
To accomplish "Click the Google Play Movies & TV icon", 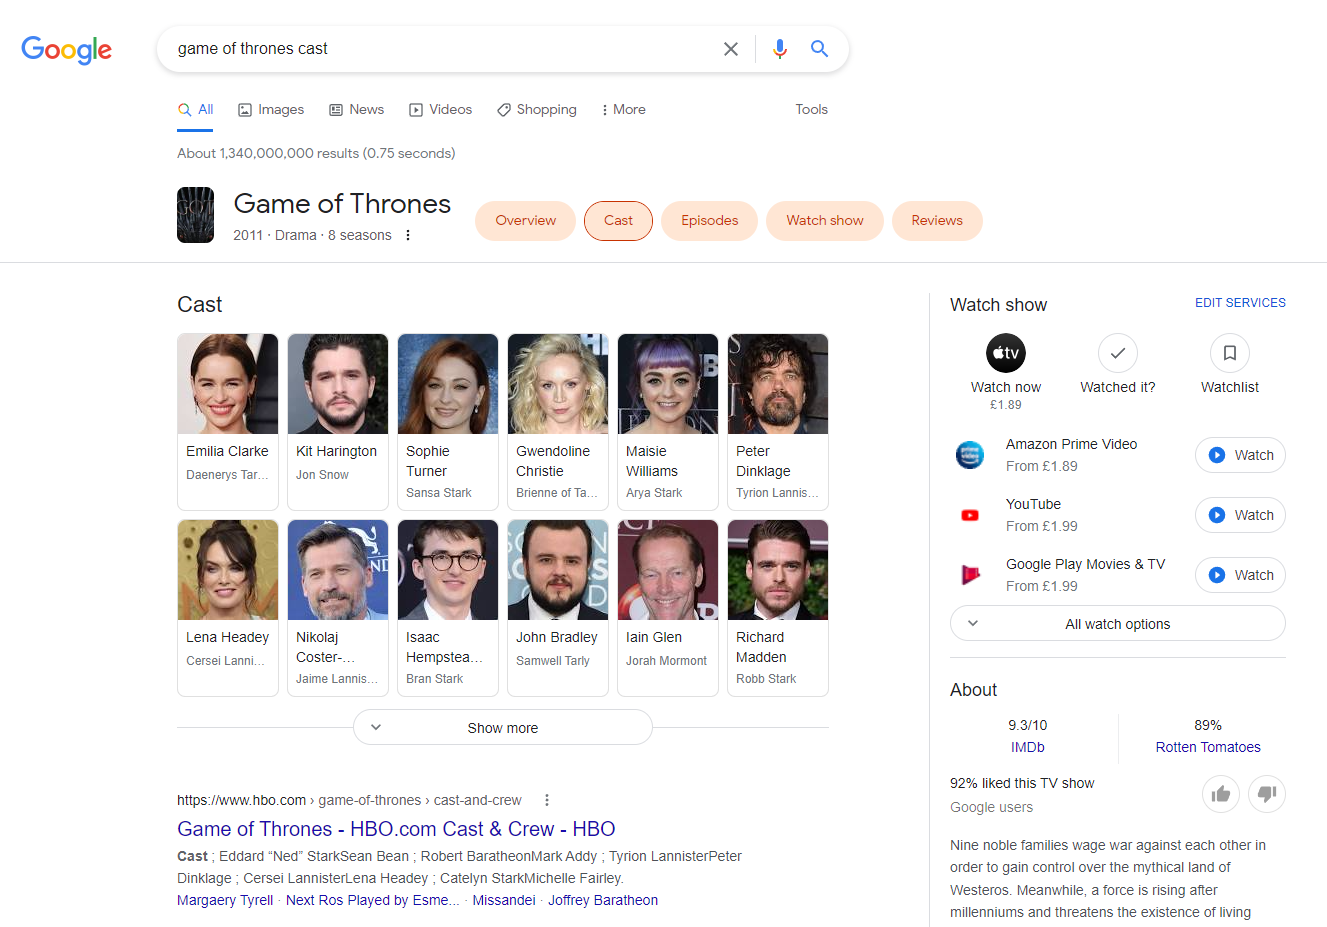I will click(x=969, y=574).
